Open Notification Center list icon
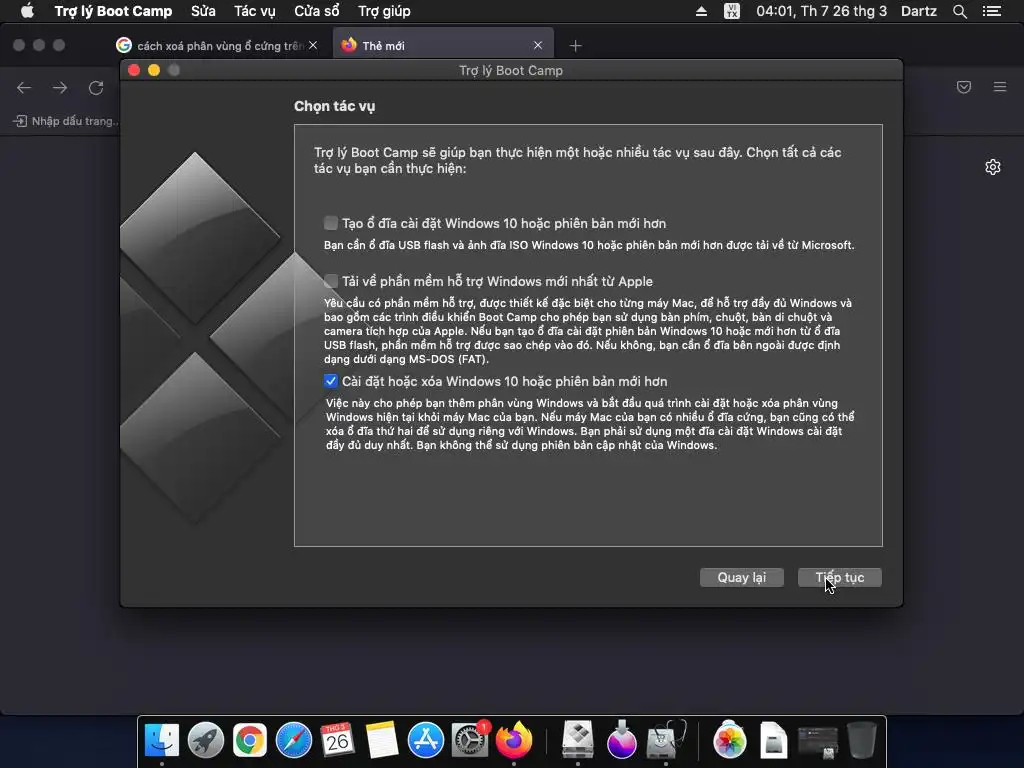The image size is (1024, 768). 992,11
